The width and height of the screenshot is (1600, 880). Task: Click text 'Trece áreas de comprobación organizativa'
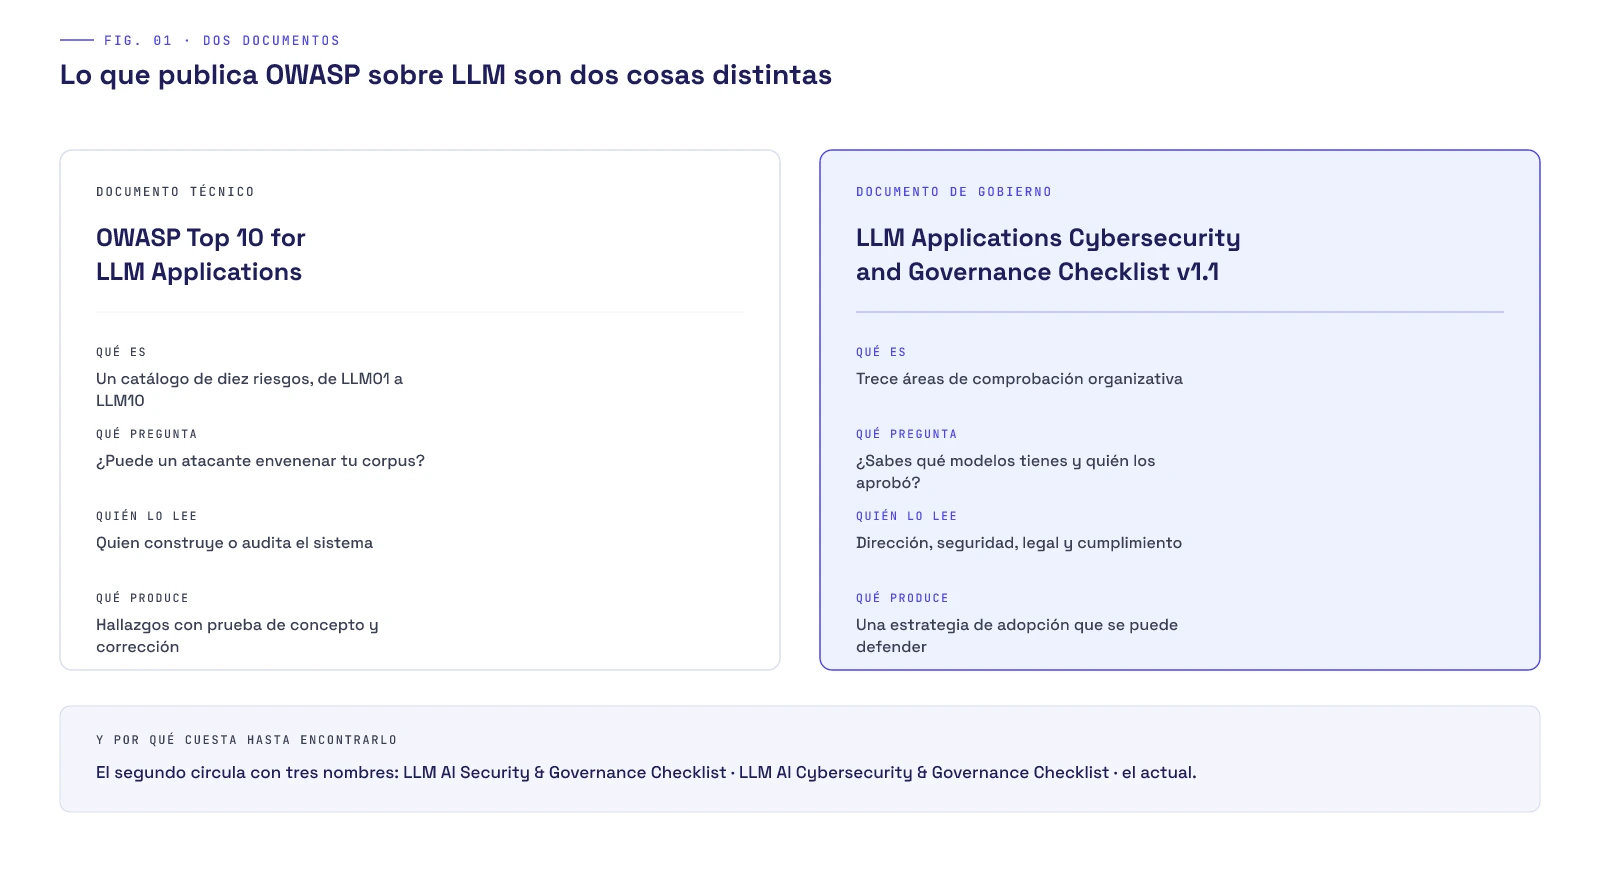pyautogui.click(x=1019, y=379)
